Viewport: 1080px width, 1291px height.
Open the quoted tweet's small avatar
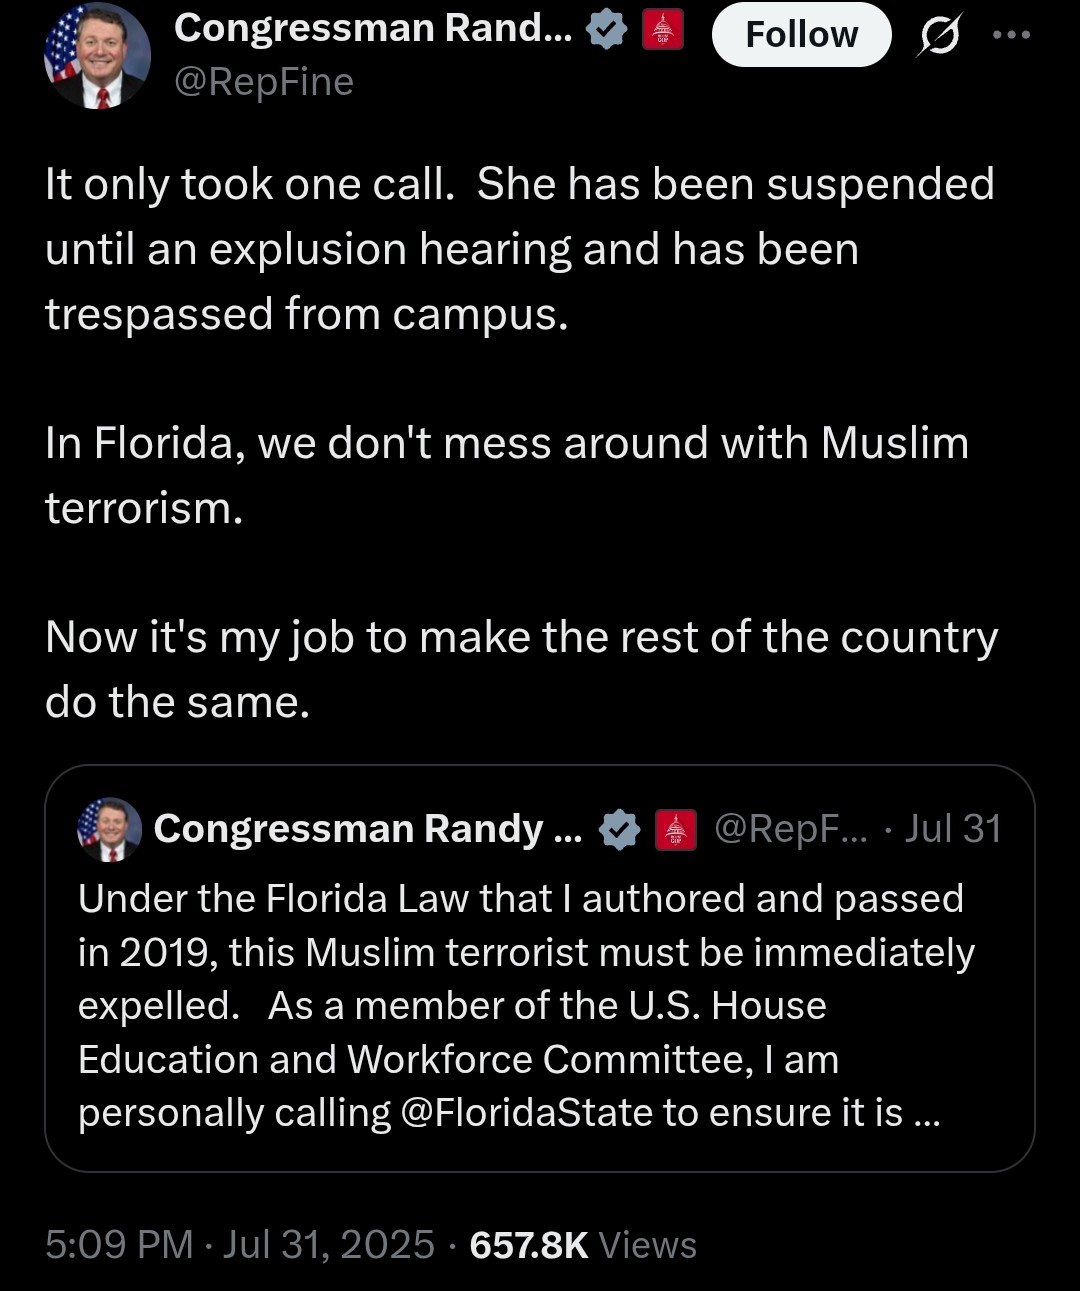pyautogui.click(x=110, y=829)
